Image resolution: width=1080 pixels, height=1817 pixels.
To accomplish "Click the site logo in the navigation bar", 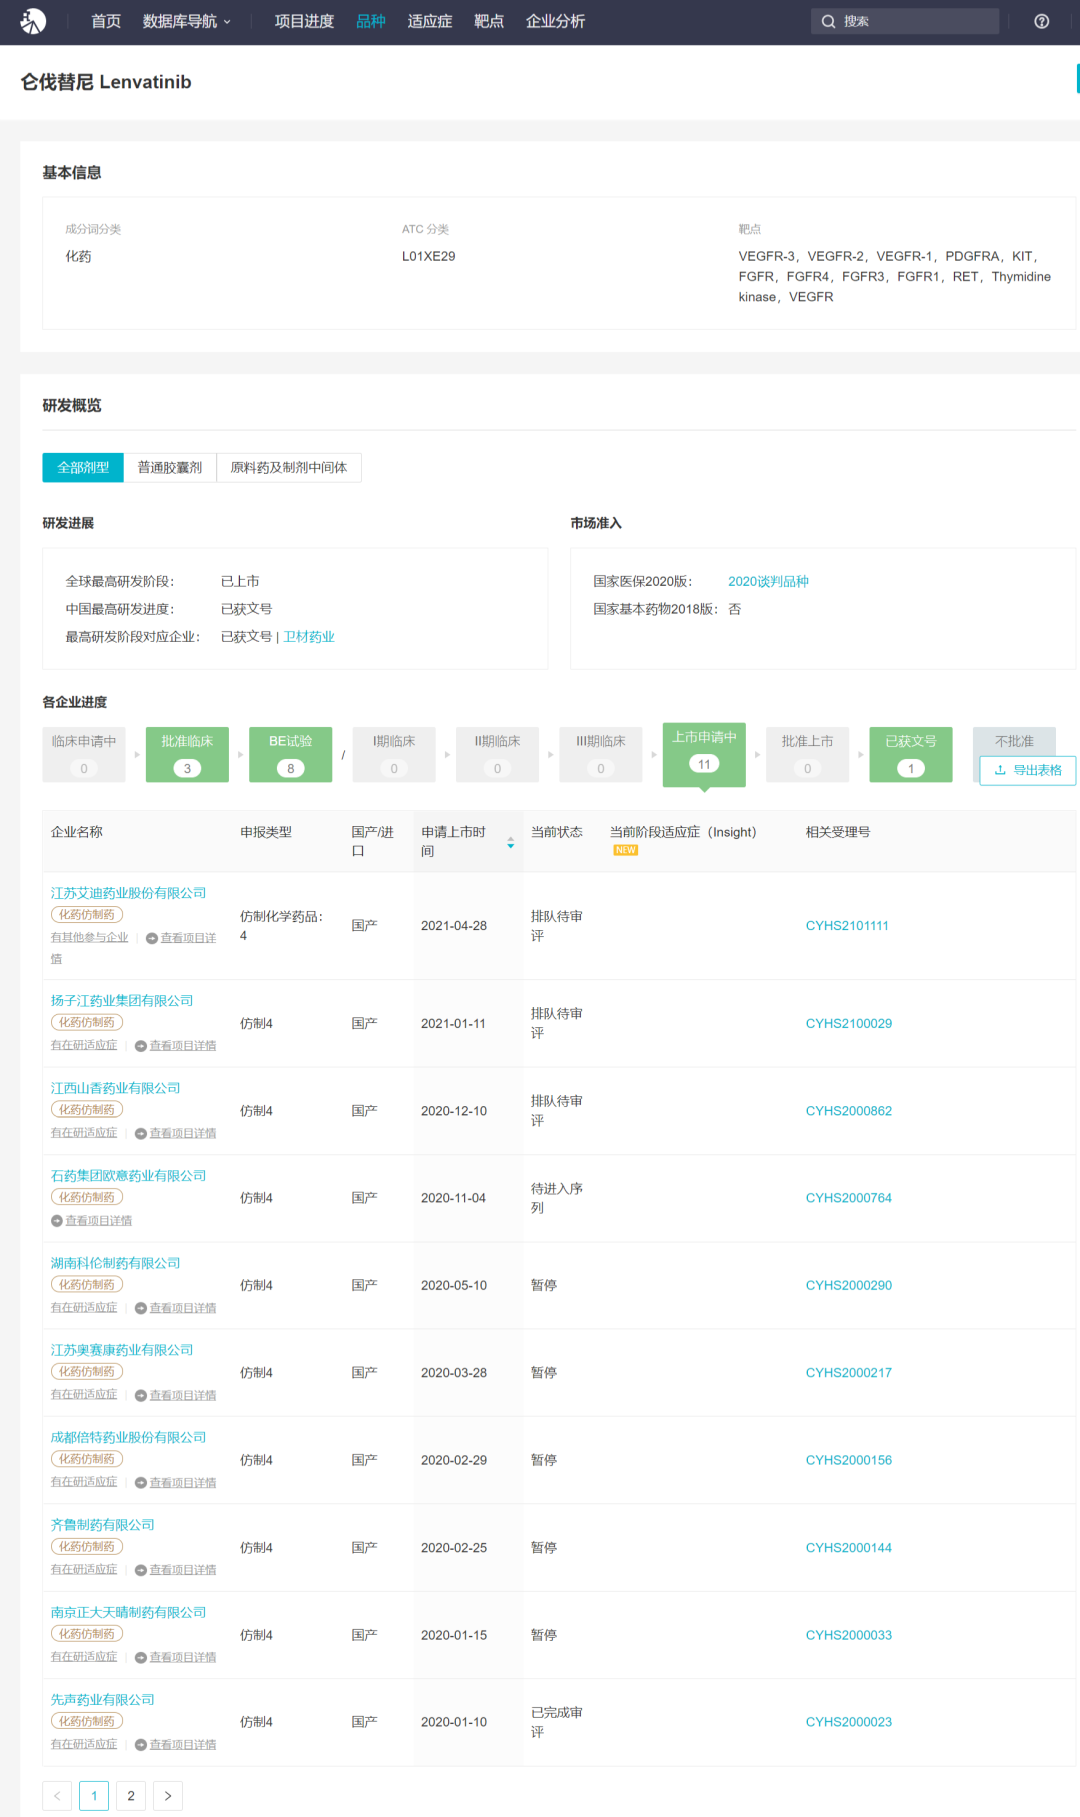I will [33, 21].
